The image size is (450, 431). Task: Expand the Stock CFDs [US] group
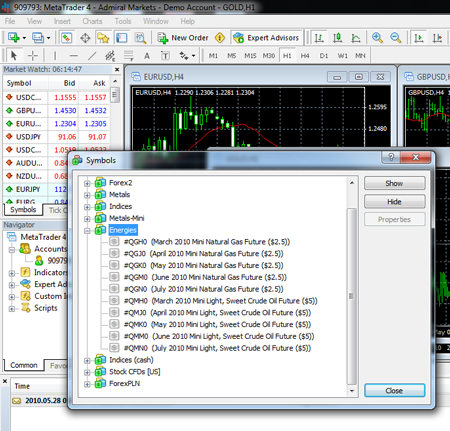pos(87,372)
